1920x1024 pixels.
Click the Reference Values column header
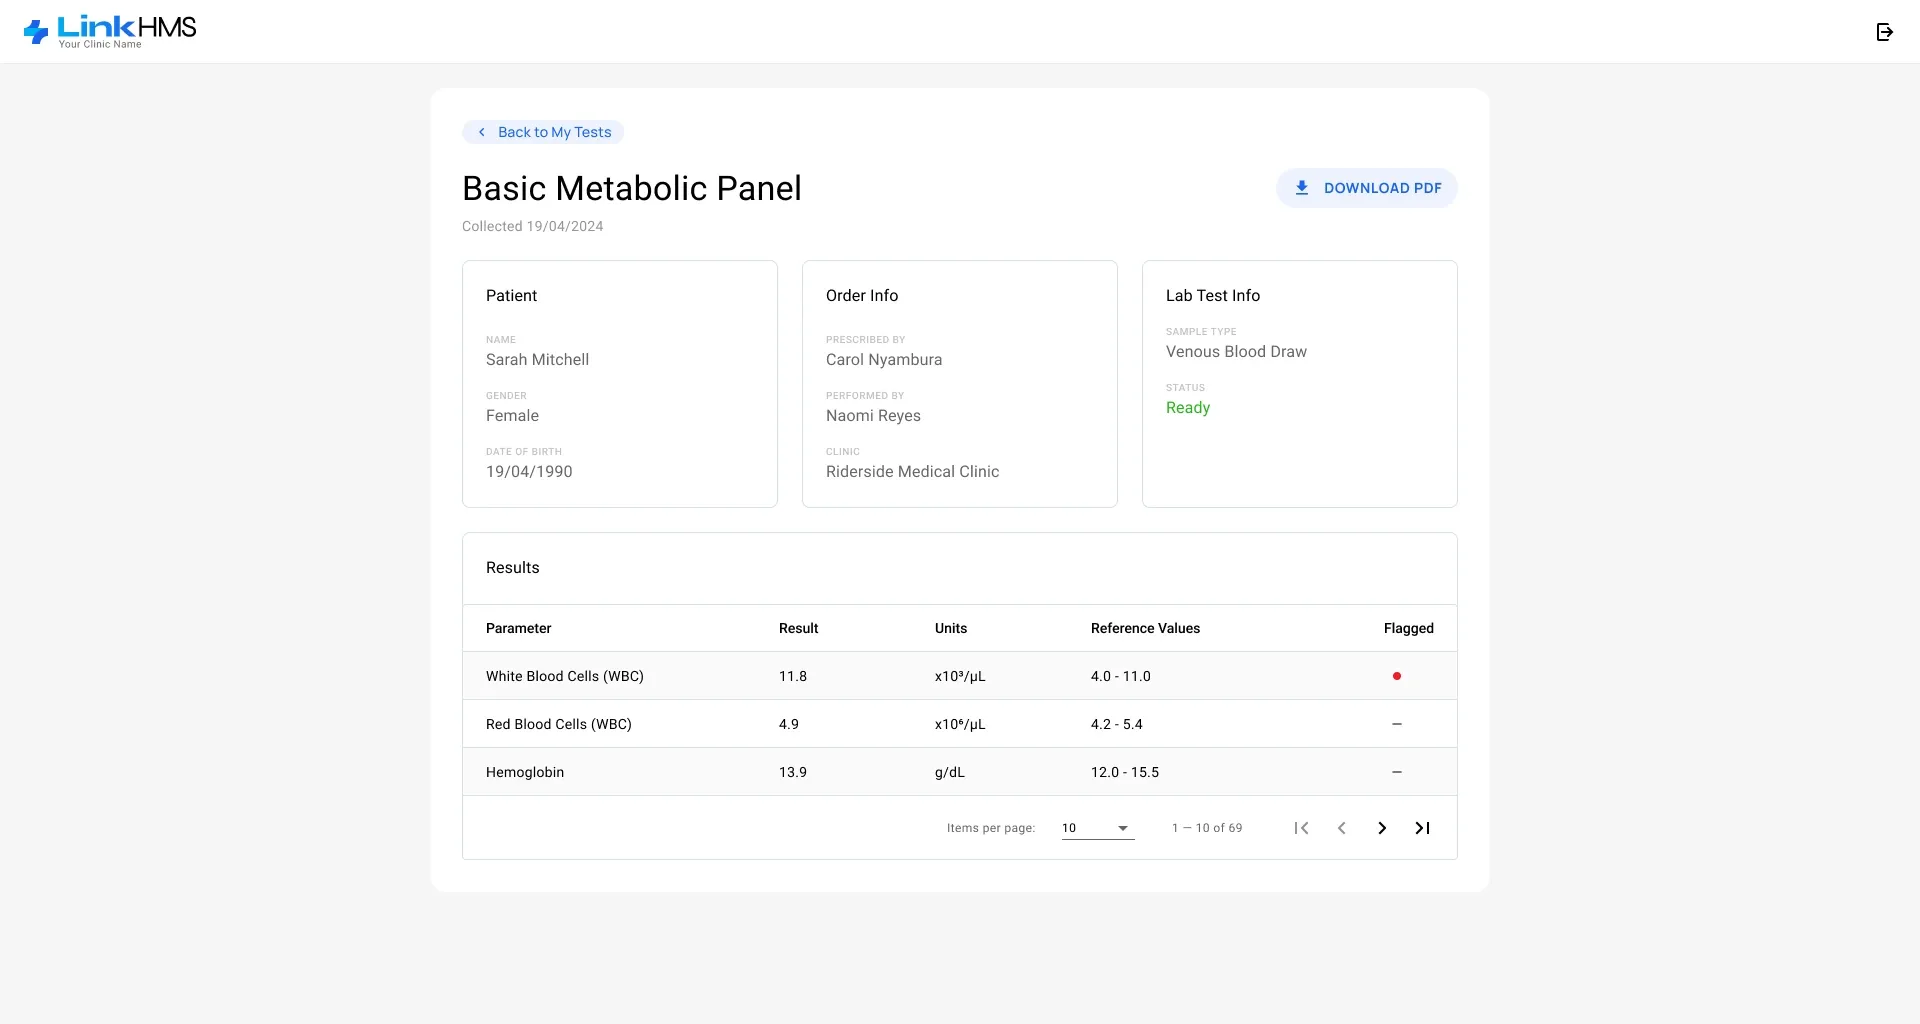click(x=1145, y=628)
